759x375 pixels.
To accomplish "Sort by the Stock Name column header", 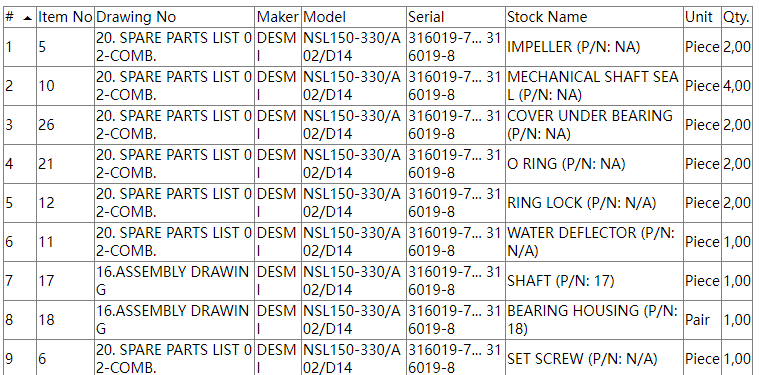I will pos(594,17).
